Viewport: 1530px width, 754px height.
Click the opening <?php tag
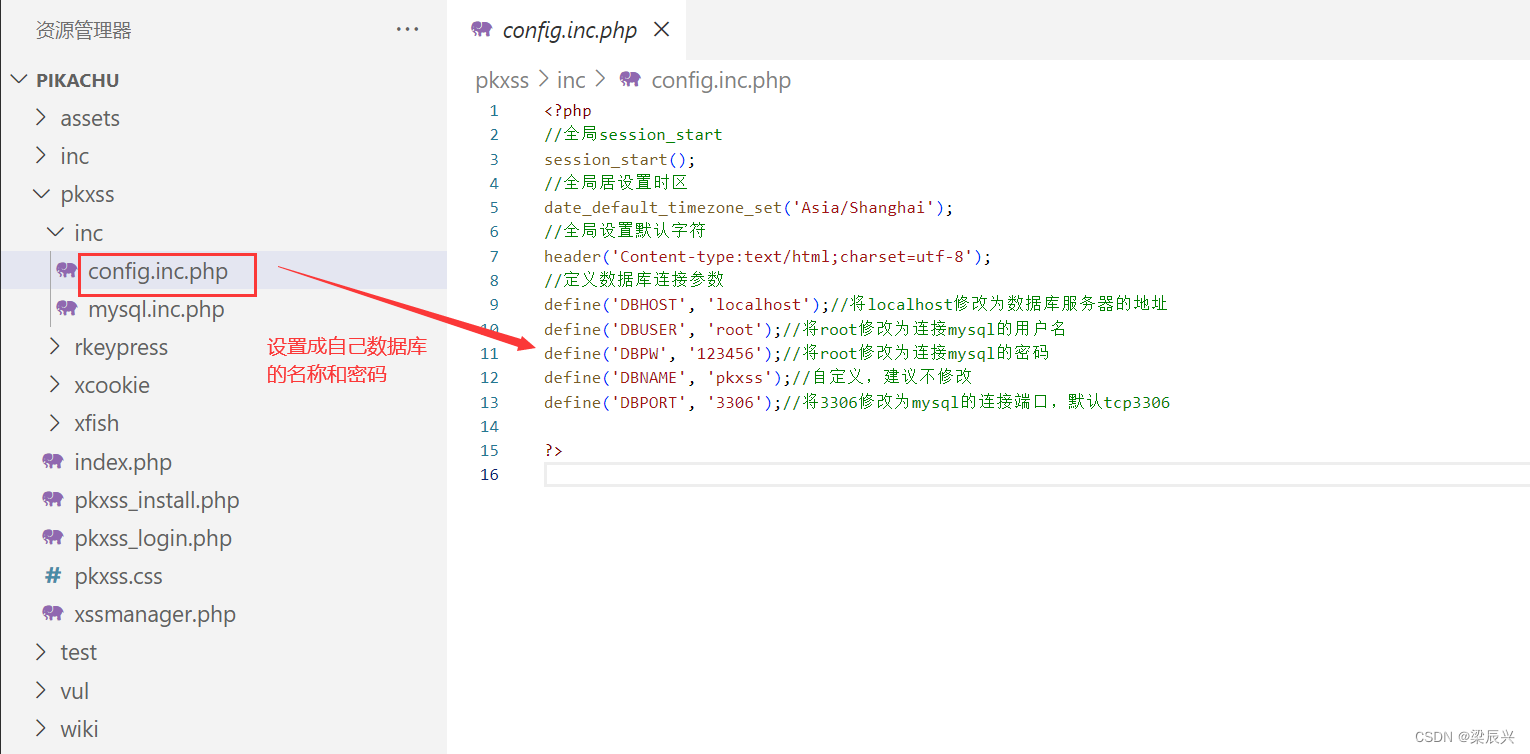[568, 111]
